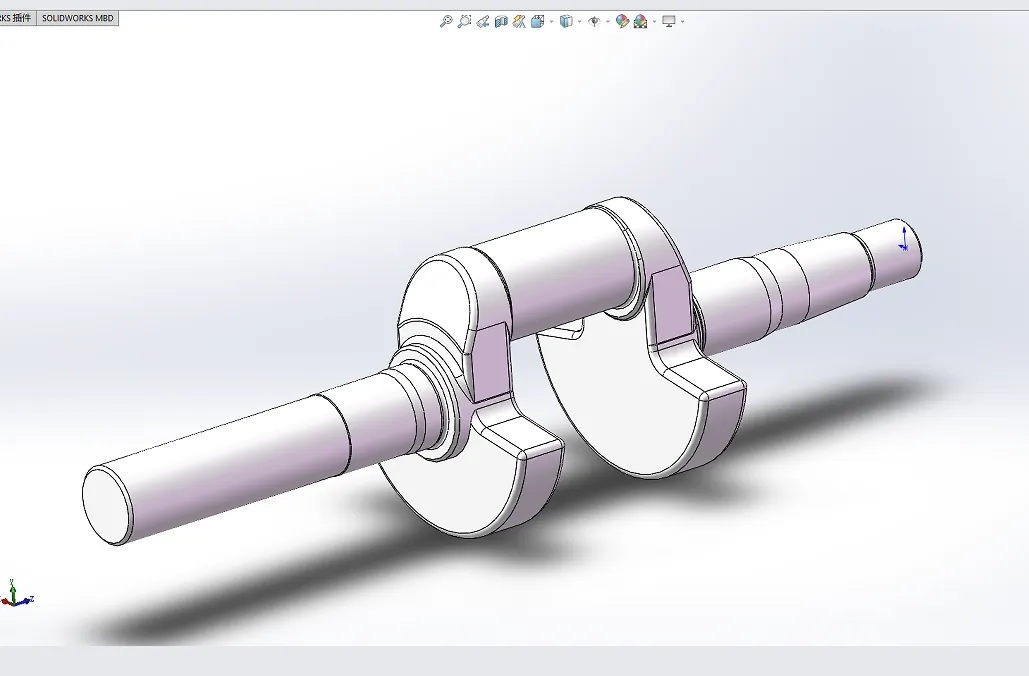Expand the Hide/Show Items dropdown arrow
The image size is (1029, 676).
[608, 22]
